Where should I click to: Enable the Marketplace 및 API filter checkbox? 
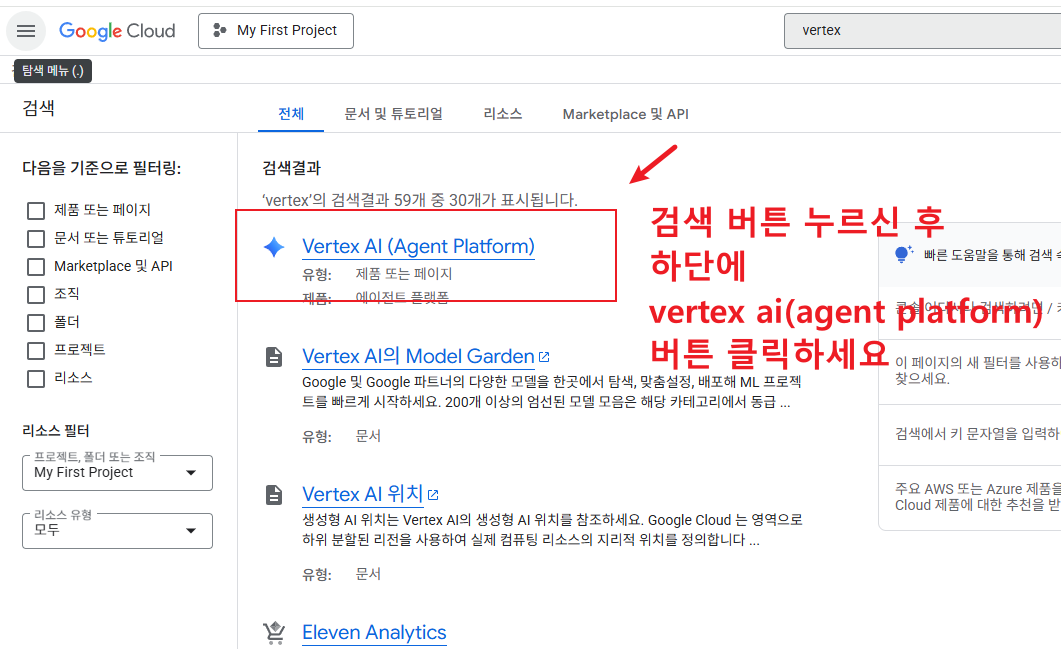pos(36,267)
